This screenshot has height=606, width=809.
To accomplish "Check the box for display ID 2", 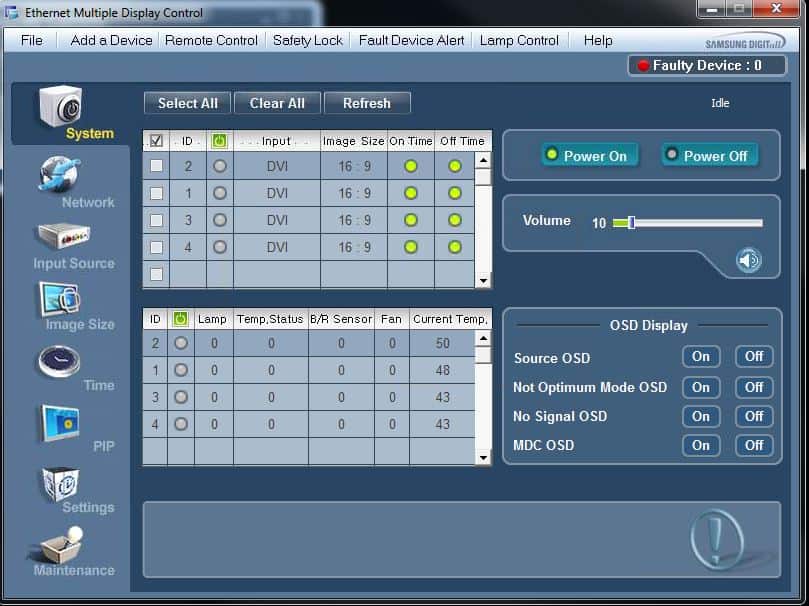I will tap(156, 166).
